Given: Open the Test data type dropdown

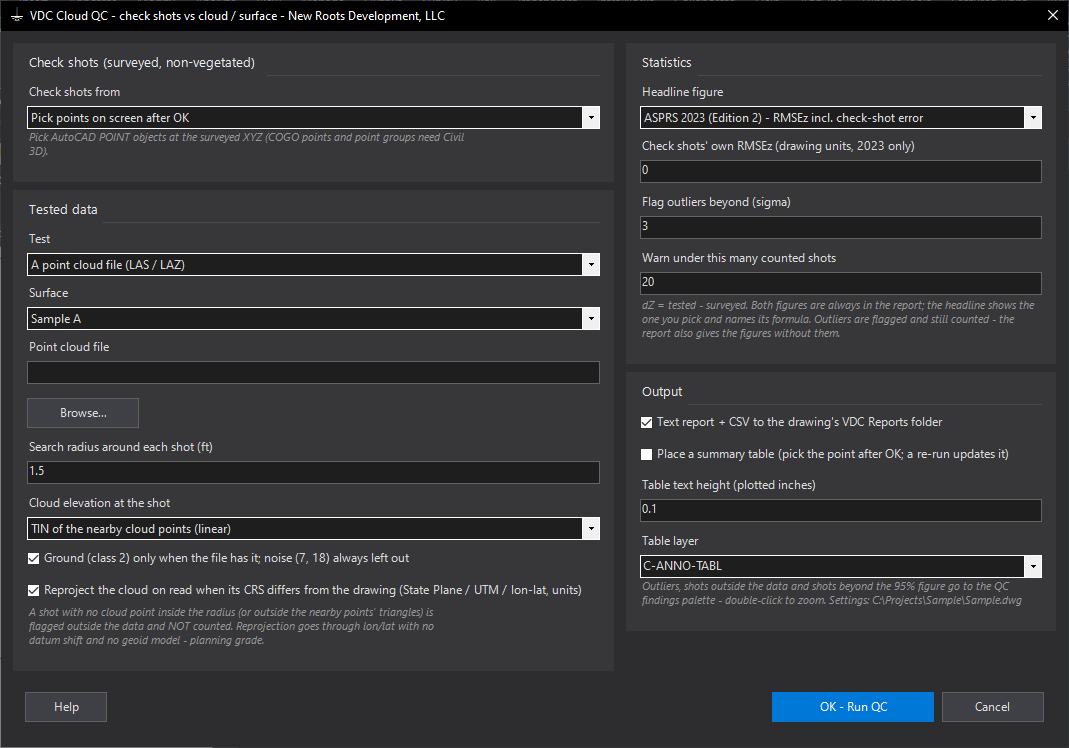Looking at the screenshot, I should click(x=314, y=265).
